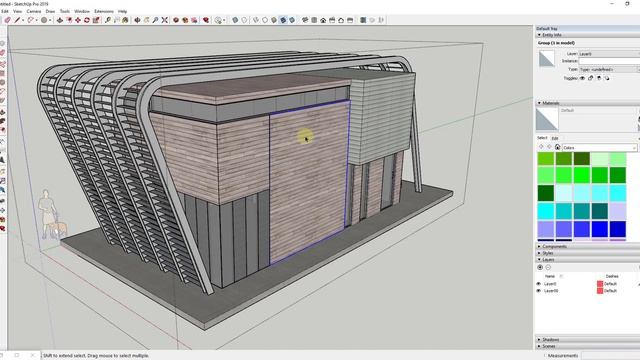Hide the first layer via eye icon
This screenshot has height=360, width=640.
click(x=538, y=284)
